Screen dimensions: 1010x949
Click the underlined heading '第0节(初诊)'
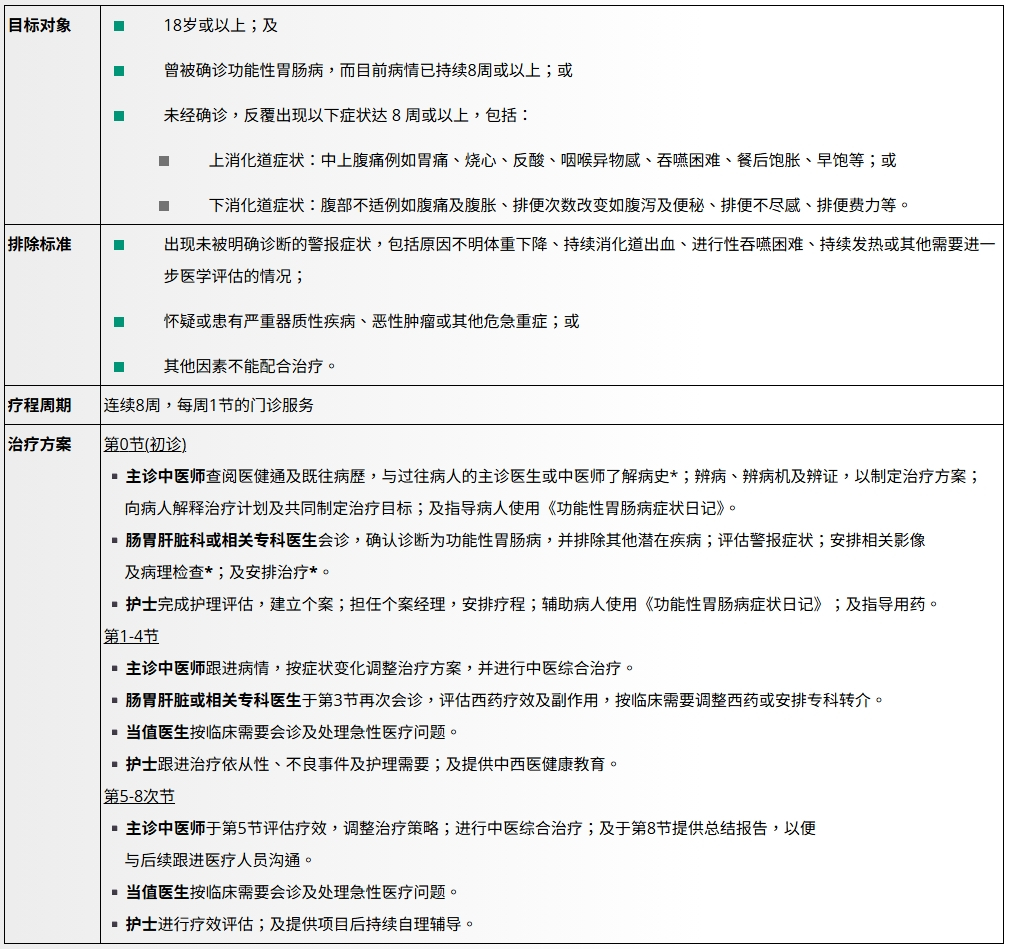point(145,445)
